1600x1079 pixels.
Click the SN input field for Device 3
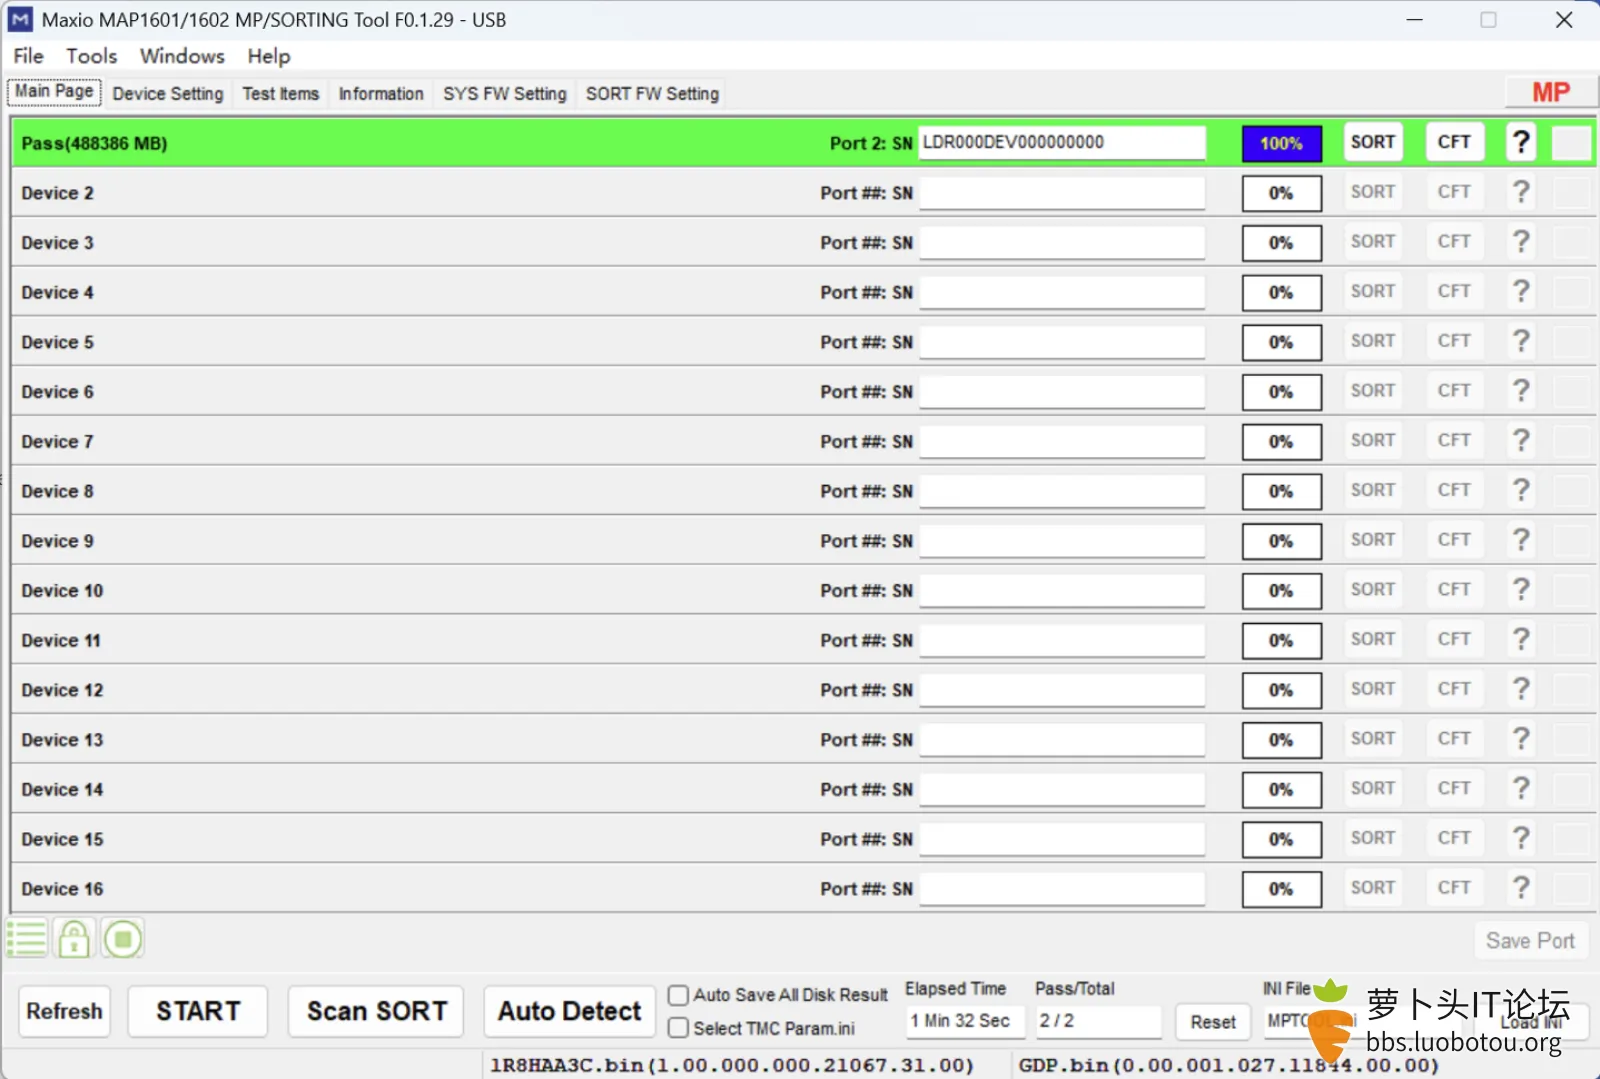pyautogui.click(x=1062, y=242)
